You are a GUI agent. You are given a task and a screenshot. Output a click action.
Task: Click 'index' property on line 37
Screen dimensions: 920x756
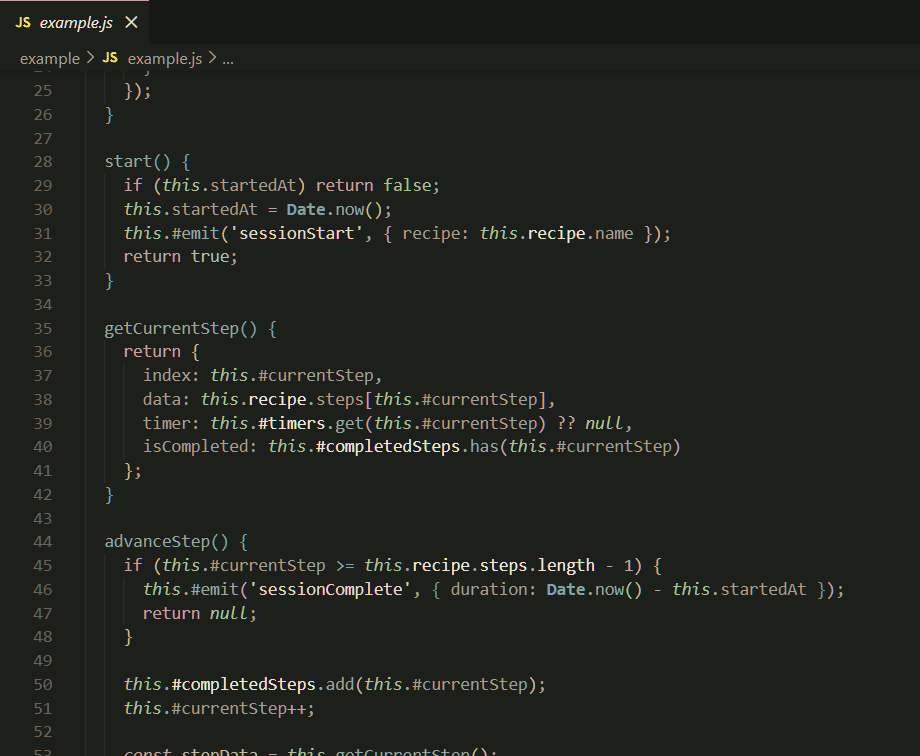click(x=167, y=376)
